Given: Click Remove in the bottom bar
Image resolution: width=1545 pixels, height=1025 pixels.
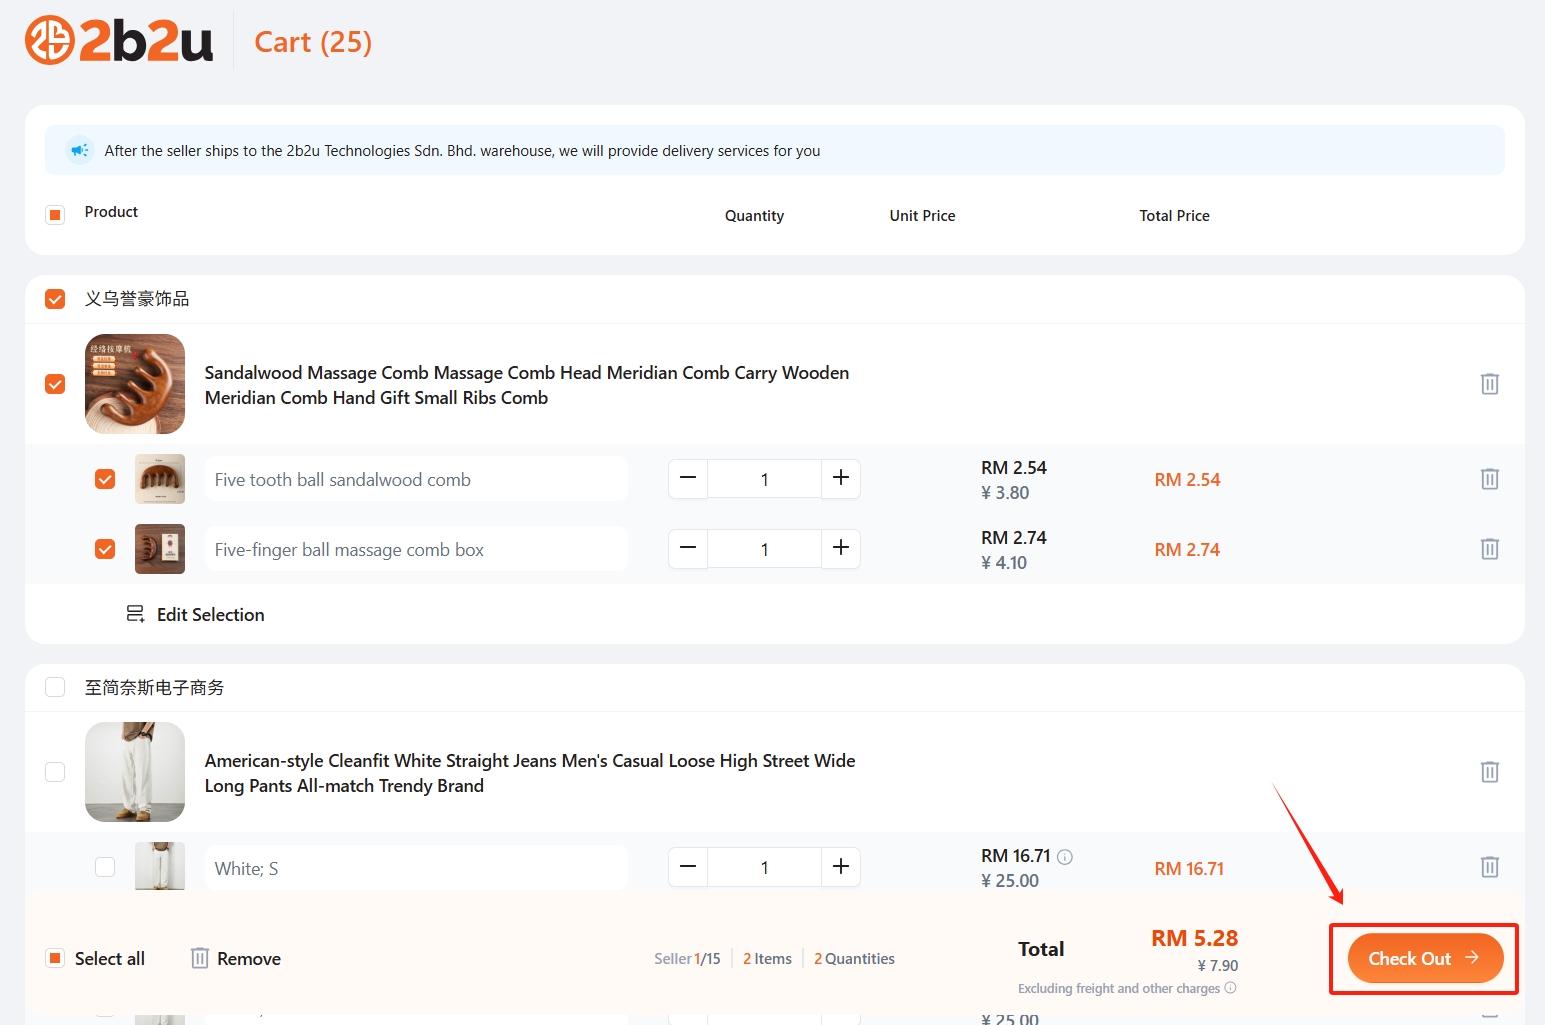Looking at the screenshot, I should coord(236,958).
